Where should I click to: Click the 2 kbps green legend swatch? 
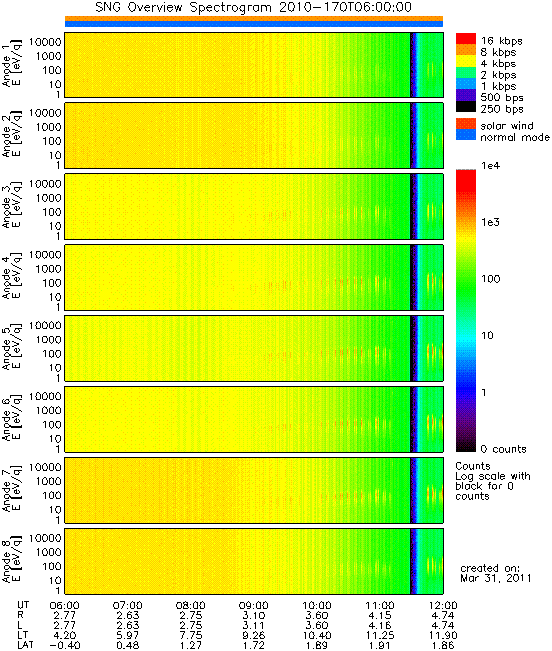[x=466, y=73]
